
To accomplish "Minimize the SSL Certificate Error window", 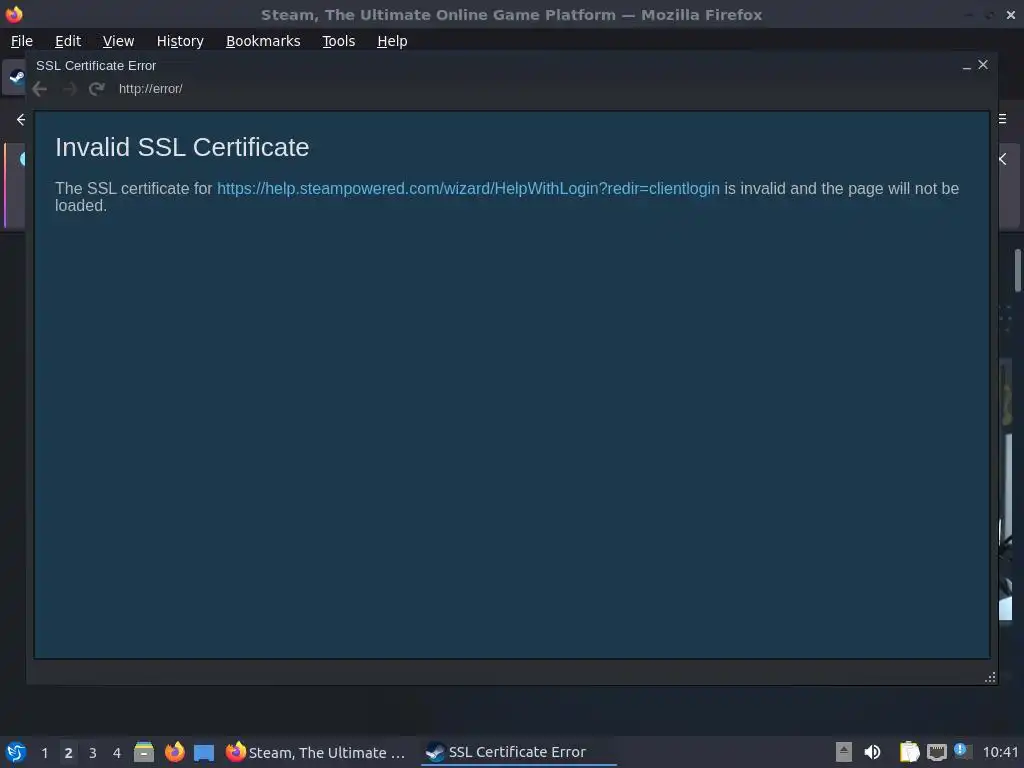I will [967, 66].
